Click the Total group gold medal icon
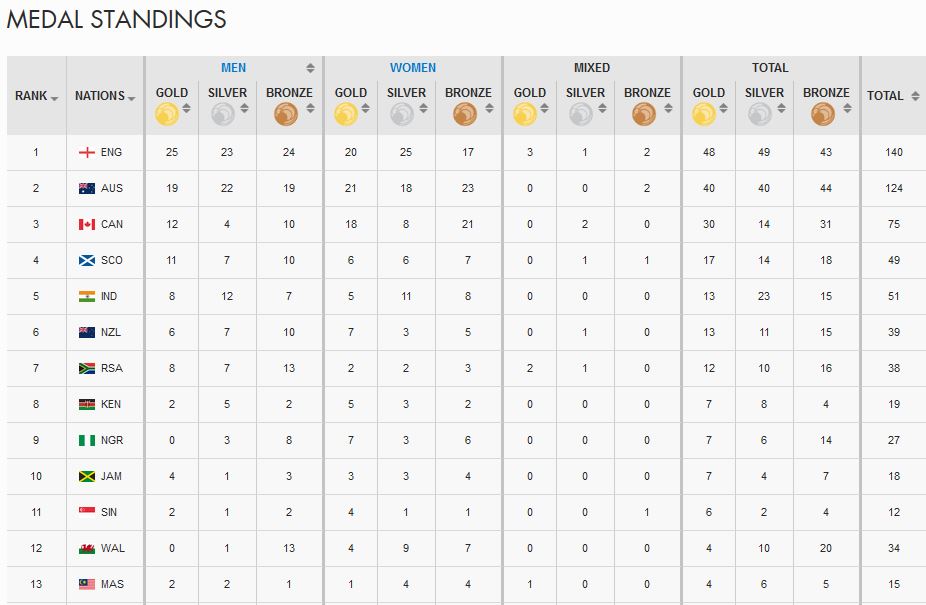 [704, 114]
